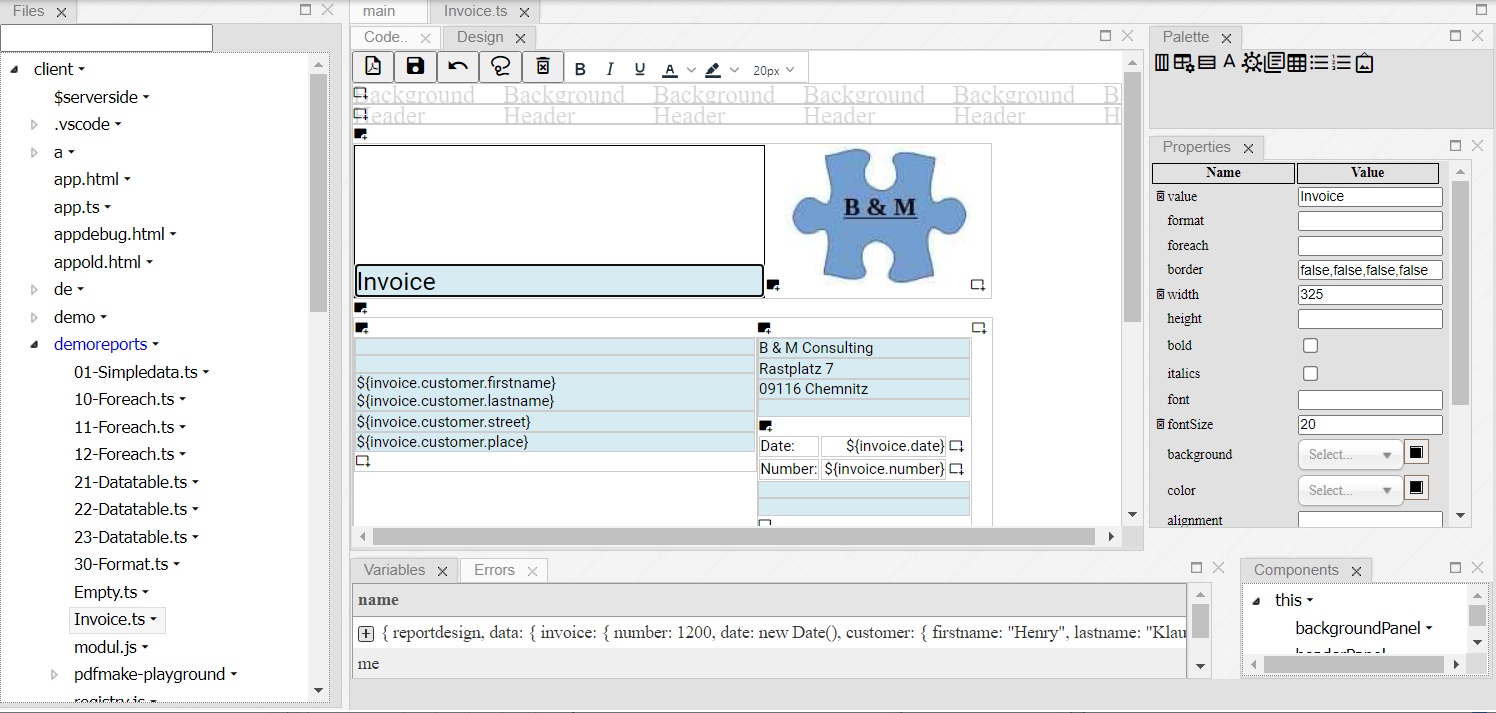The width and height of the screenshot is (1496, 713).
Task: Open the Errors tab in bottom panel
Action: coord(493,570)
